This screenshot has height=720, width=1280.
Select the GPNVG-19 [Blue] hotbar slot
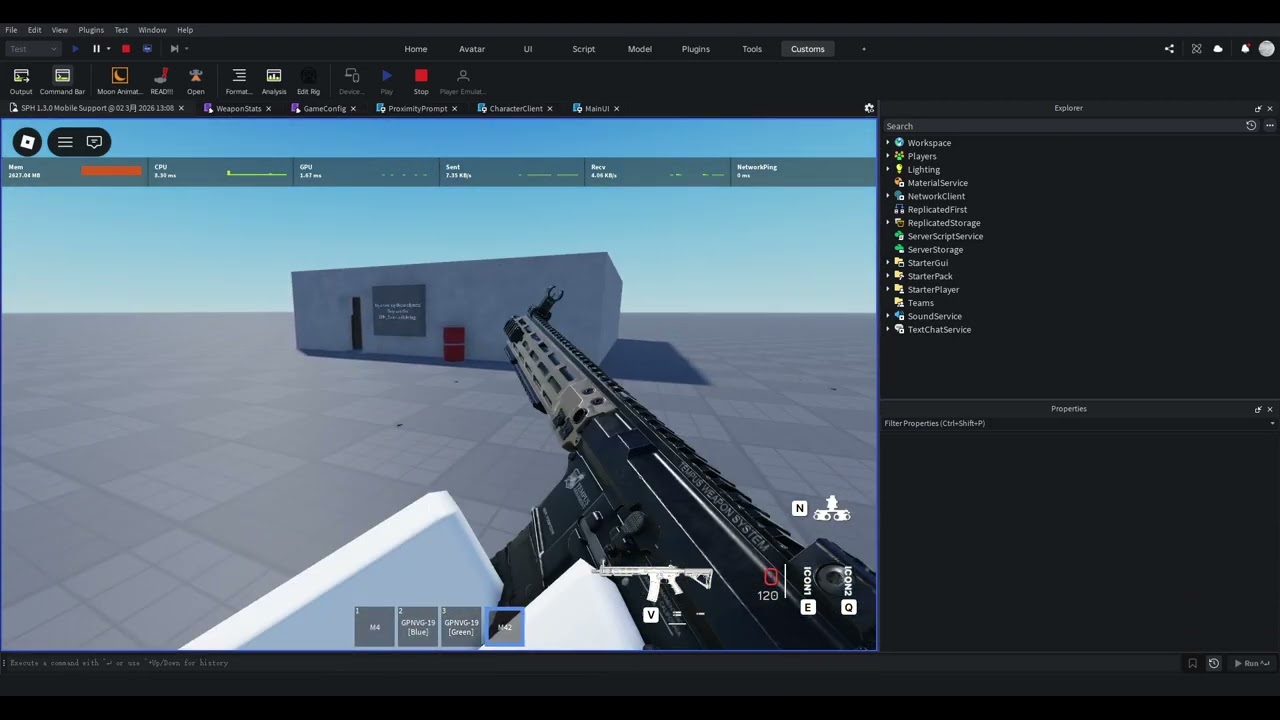point(418,626)
